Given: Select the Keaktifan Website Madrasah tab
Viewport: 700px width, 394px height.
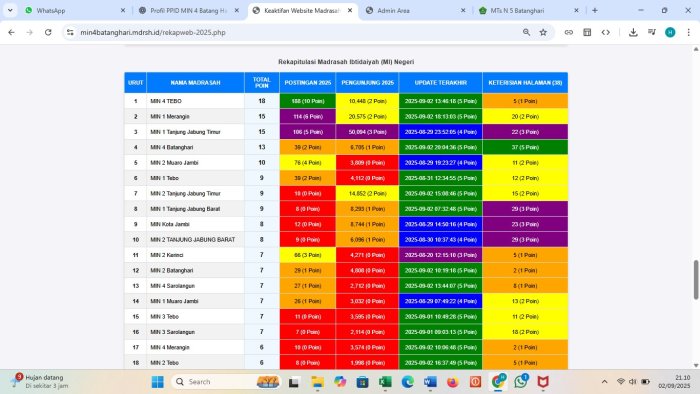Looking at the screenshot, I should click(x=302, y=10).
